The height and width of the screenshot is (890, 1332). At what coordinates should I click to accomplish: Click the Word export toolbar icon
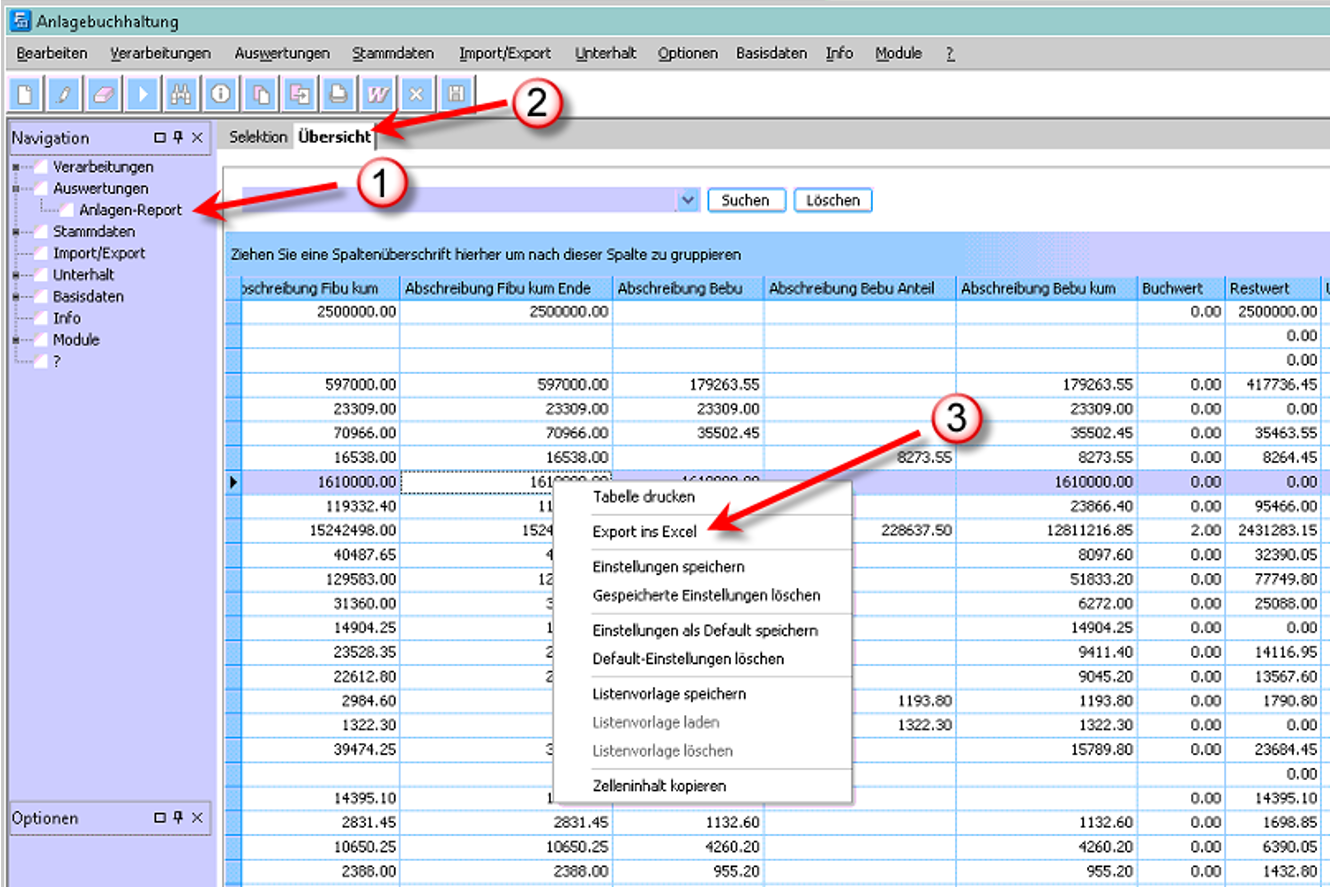[378, 94]
